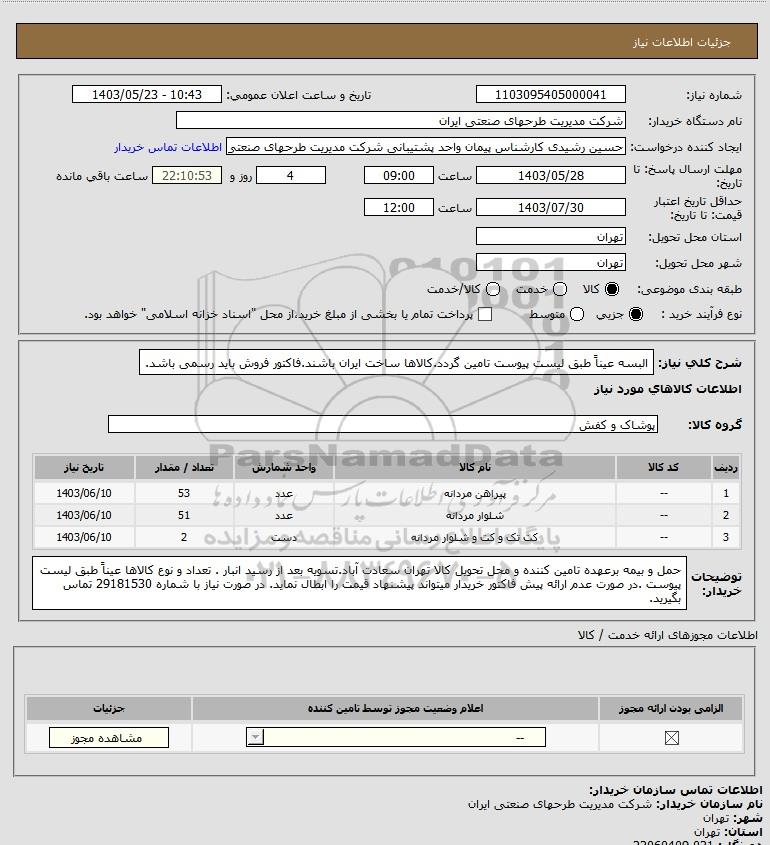Click quantity 51 in row 2
Screen dimensions: 770x845
pyautogui.click(x=184, y=515)
